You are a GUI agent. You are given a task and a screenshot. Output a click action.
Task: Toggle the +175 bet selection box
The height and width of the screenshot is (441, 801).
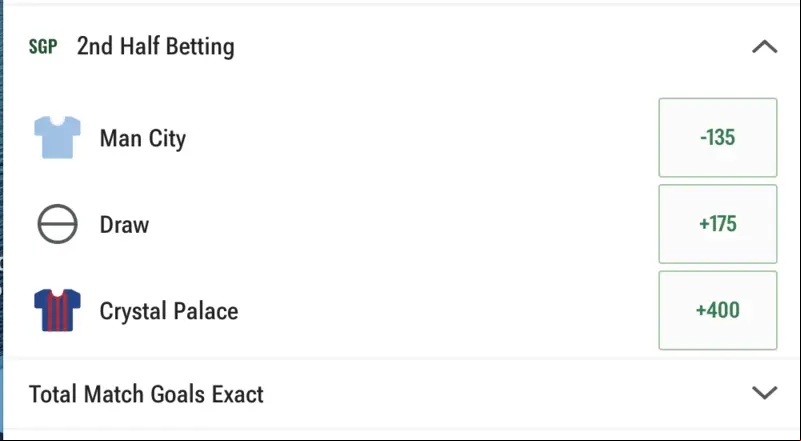click(718, 224)
